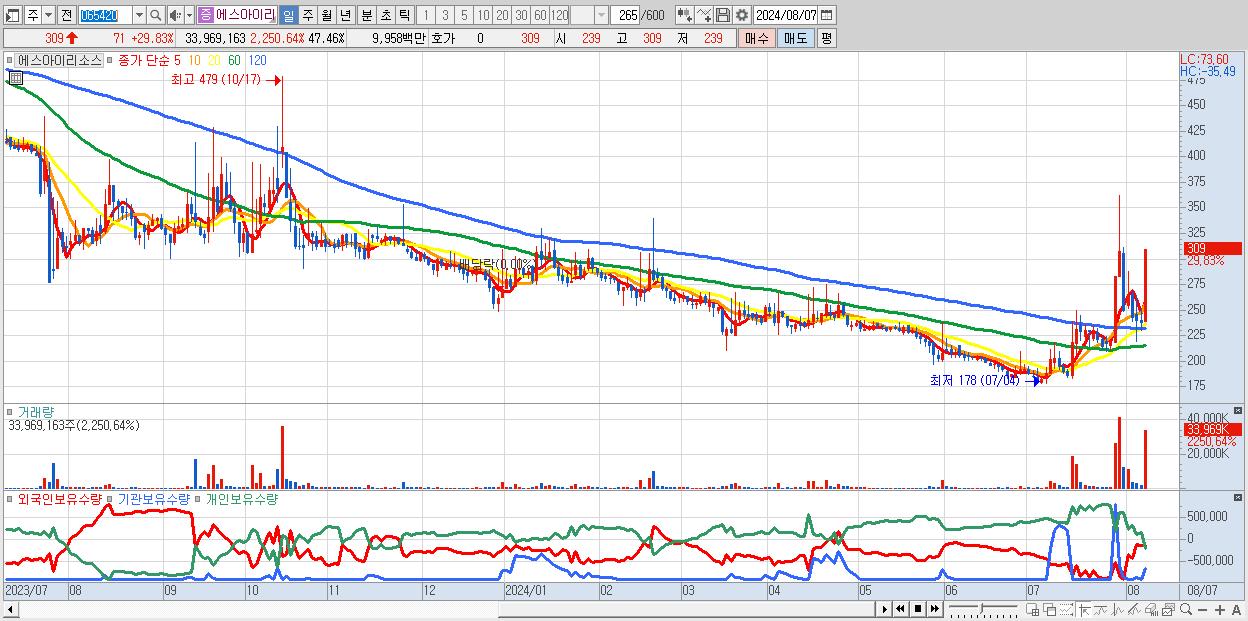The image size is (1248, 621).
Task: Click the 최저 178 (07/04) marker label
Action: click(x=974, y=380)
